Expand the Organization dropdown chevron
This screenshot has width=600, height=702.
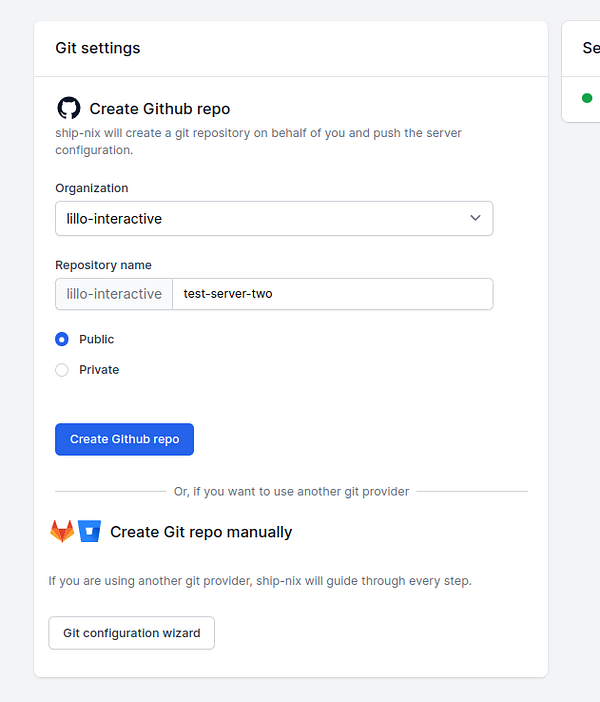point(475,218)
